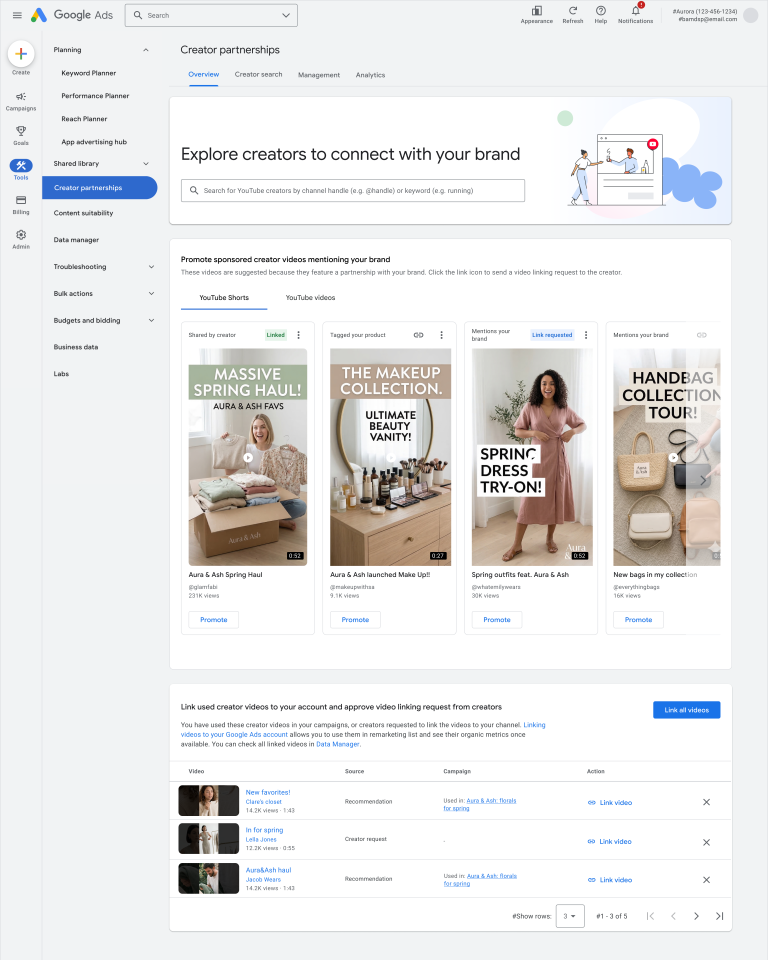Screen dimensions: 768x960
Task: Dismiss the Aura&Ash haul video row
Action: click(706, 880)
